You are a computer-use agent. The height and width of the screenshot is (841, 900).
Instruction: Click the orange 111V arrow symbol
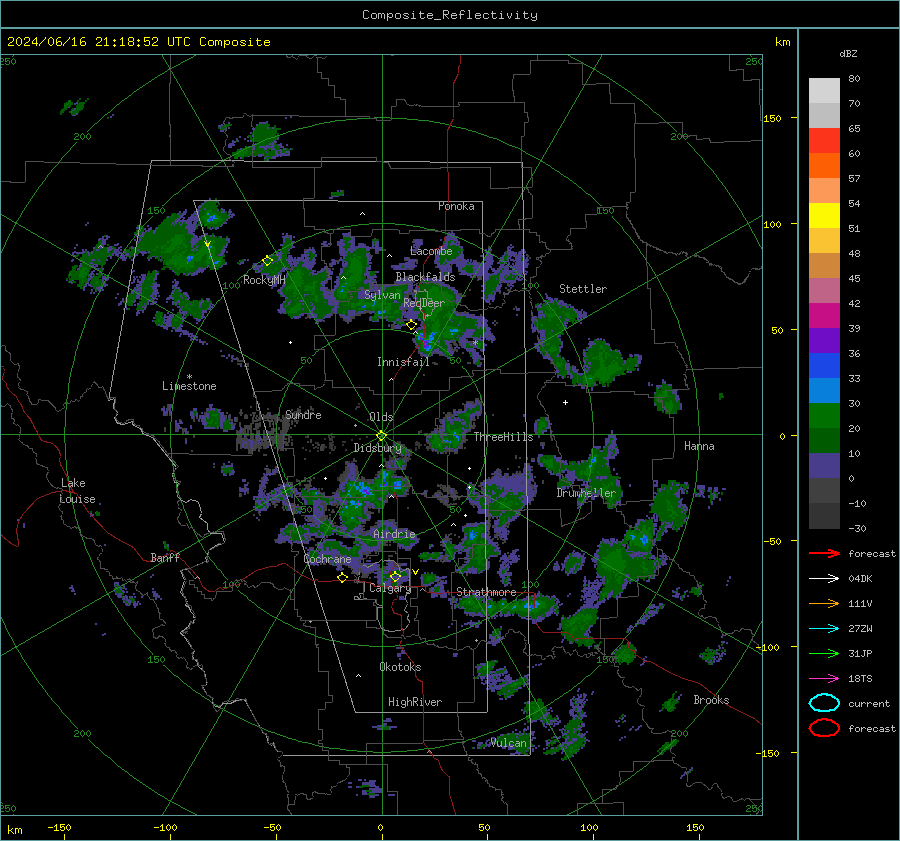[x=824, y=603]
